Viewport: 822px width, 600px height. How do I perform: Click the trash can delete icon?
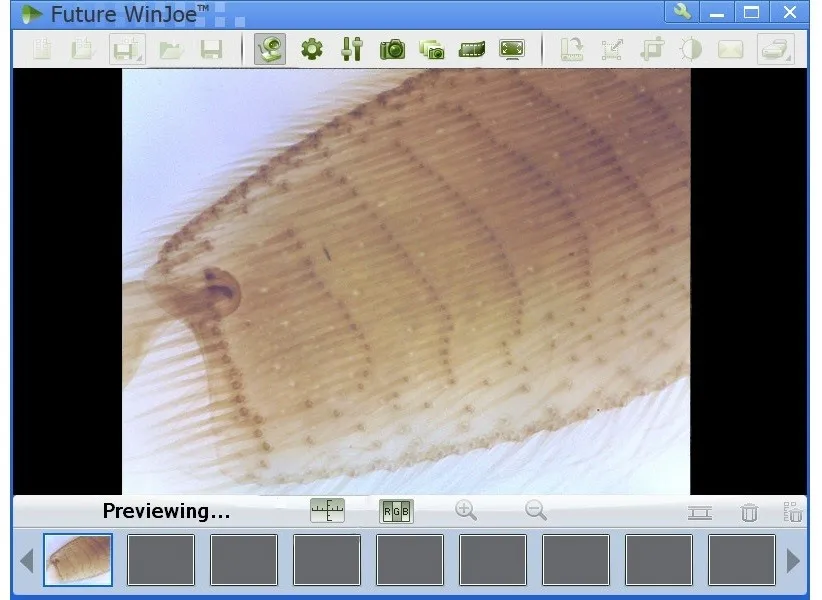click(749, 513)
